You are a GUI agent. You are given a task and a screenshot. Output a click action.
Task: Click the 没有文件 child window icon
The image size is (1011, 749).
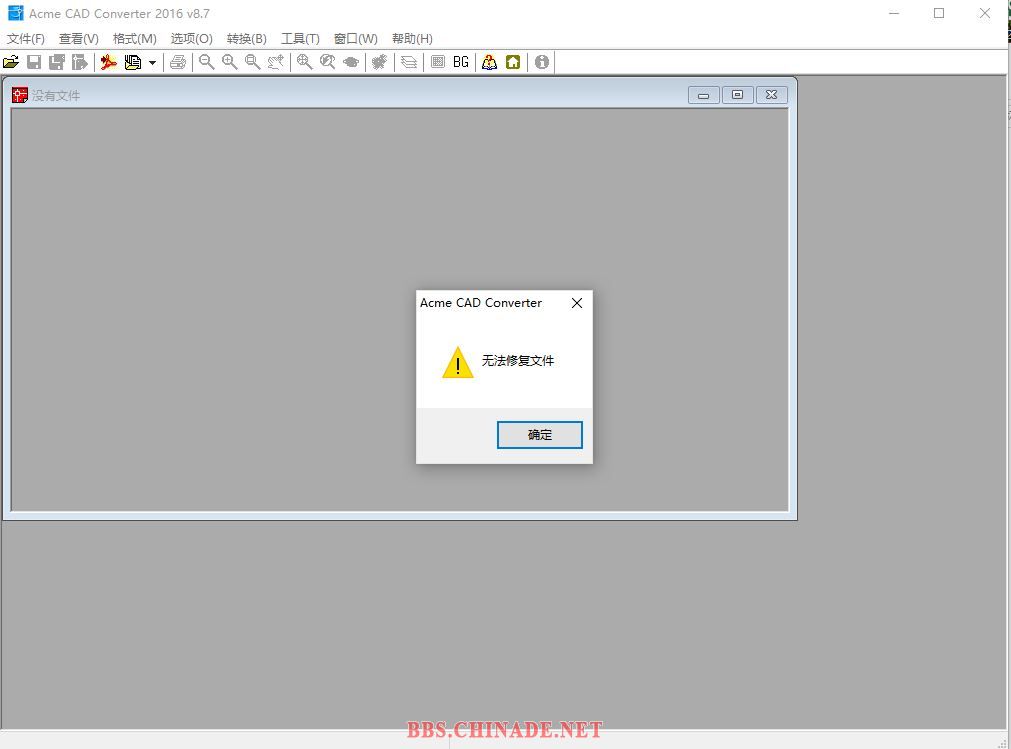point(19,95)
